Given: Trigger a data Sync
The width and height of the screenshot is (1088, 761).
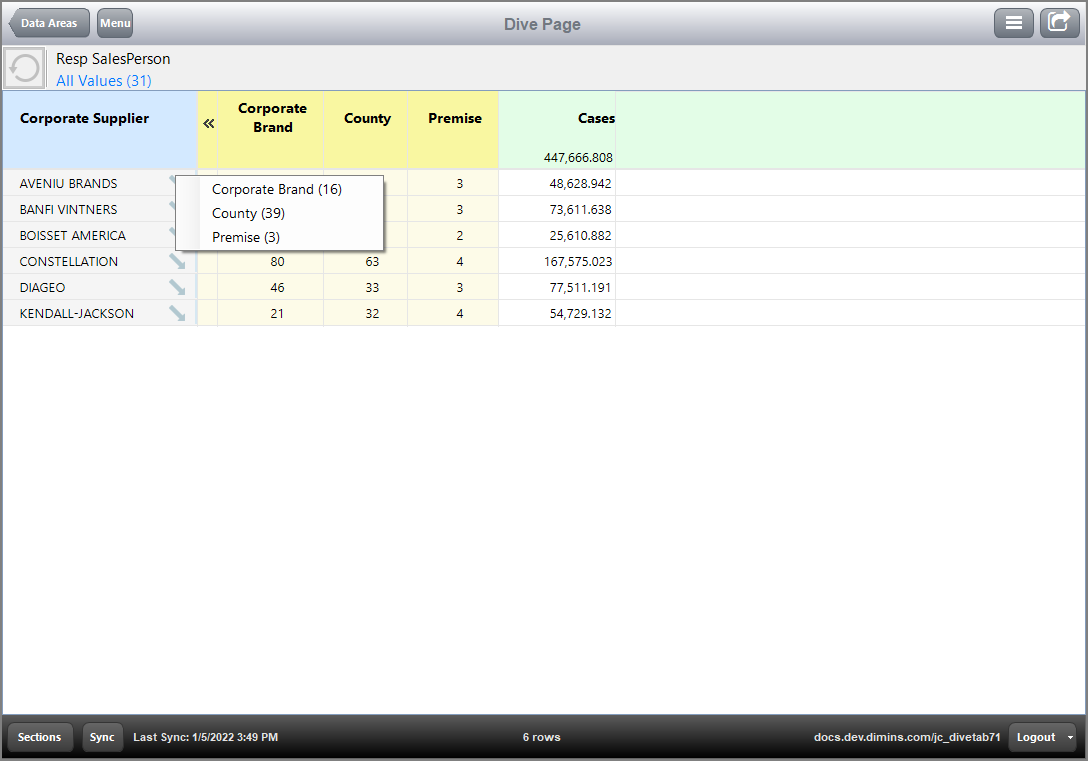Looking at the screenshot, I should [x=102, y=737].
